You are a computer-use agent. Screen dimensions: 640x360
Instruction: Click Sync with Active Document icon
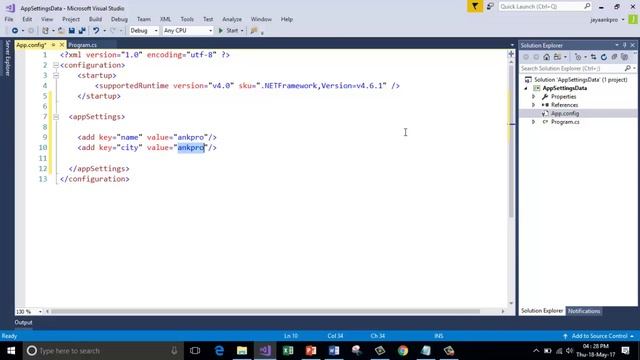(x=593, y=57)
